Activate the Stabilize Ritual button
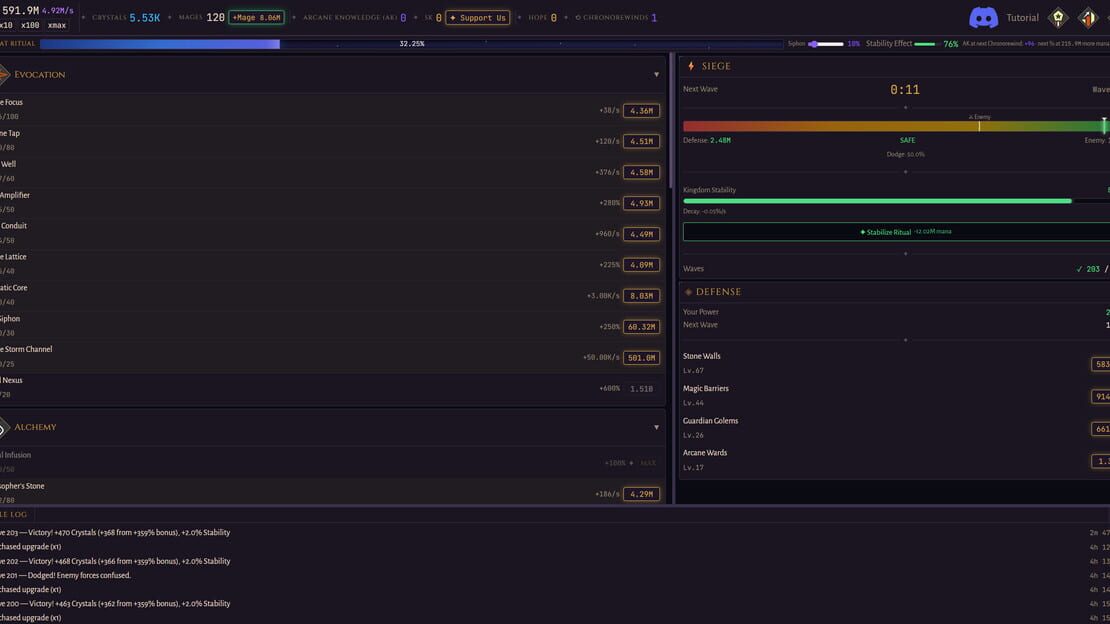This screenshot has width=1110, height=624. pos(896,232)
